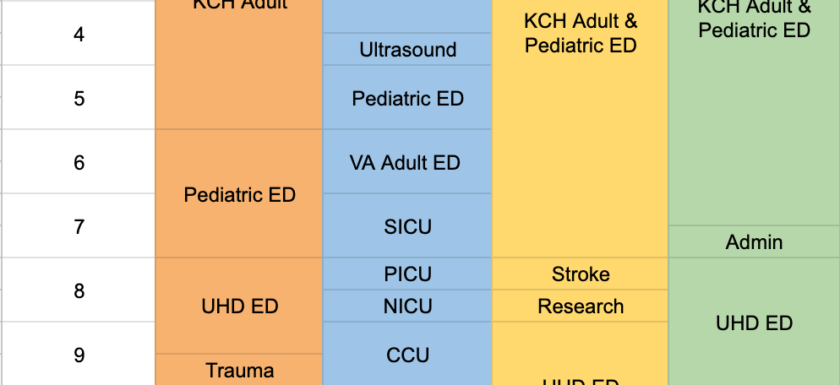The width and height of the screenshot is (840, 385).
Task: Select the cell numbered 4
Action: [x=78, y=33]
